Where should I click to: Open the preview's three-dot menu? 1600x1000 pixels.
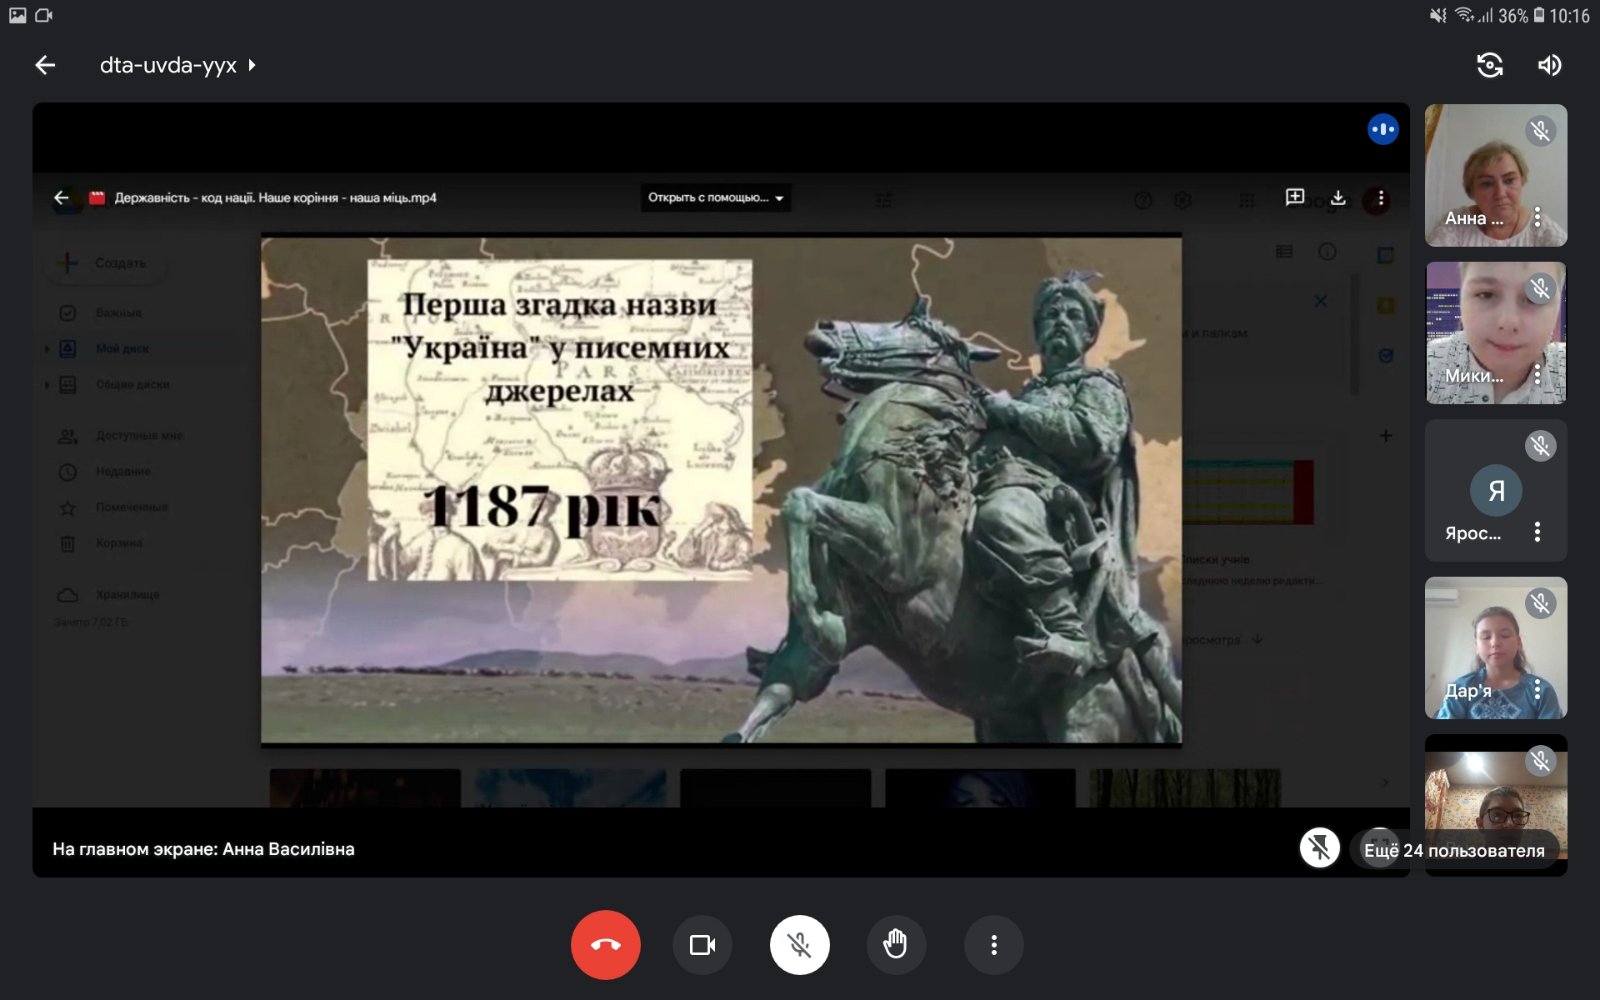[1380, 198]
